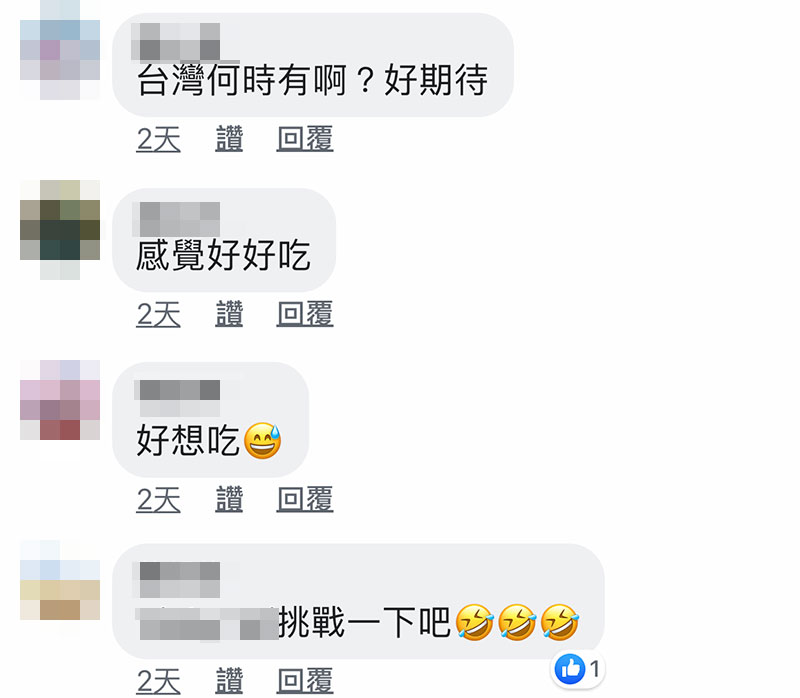
Task: Open 2天 timestamp under 感覺好好吃 comment
Action: (x=159, y=314)
